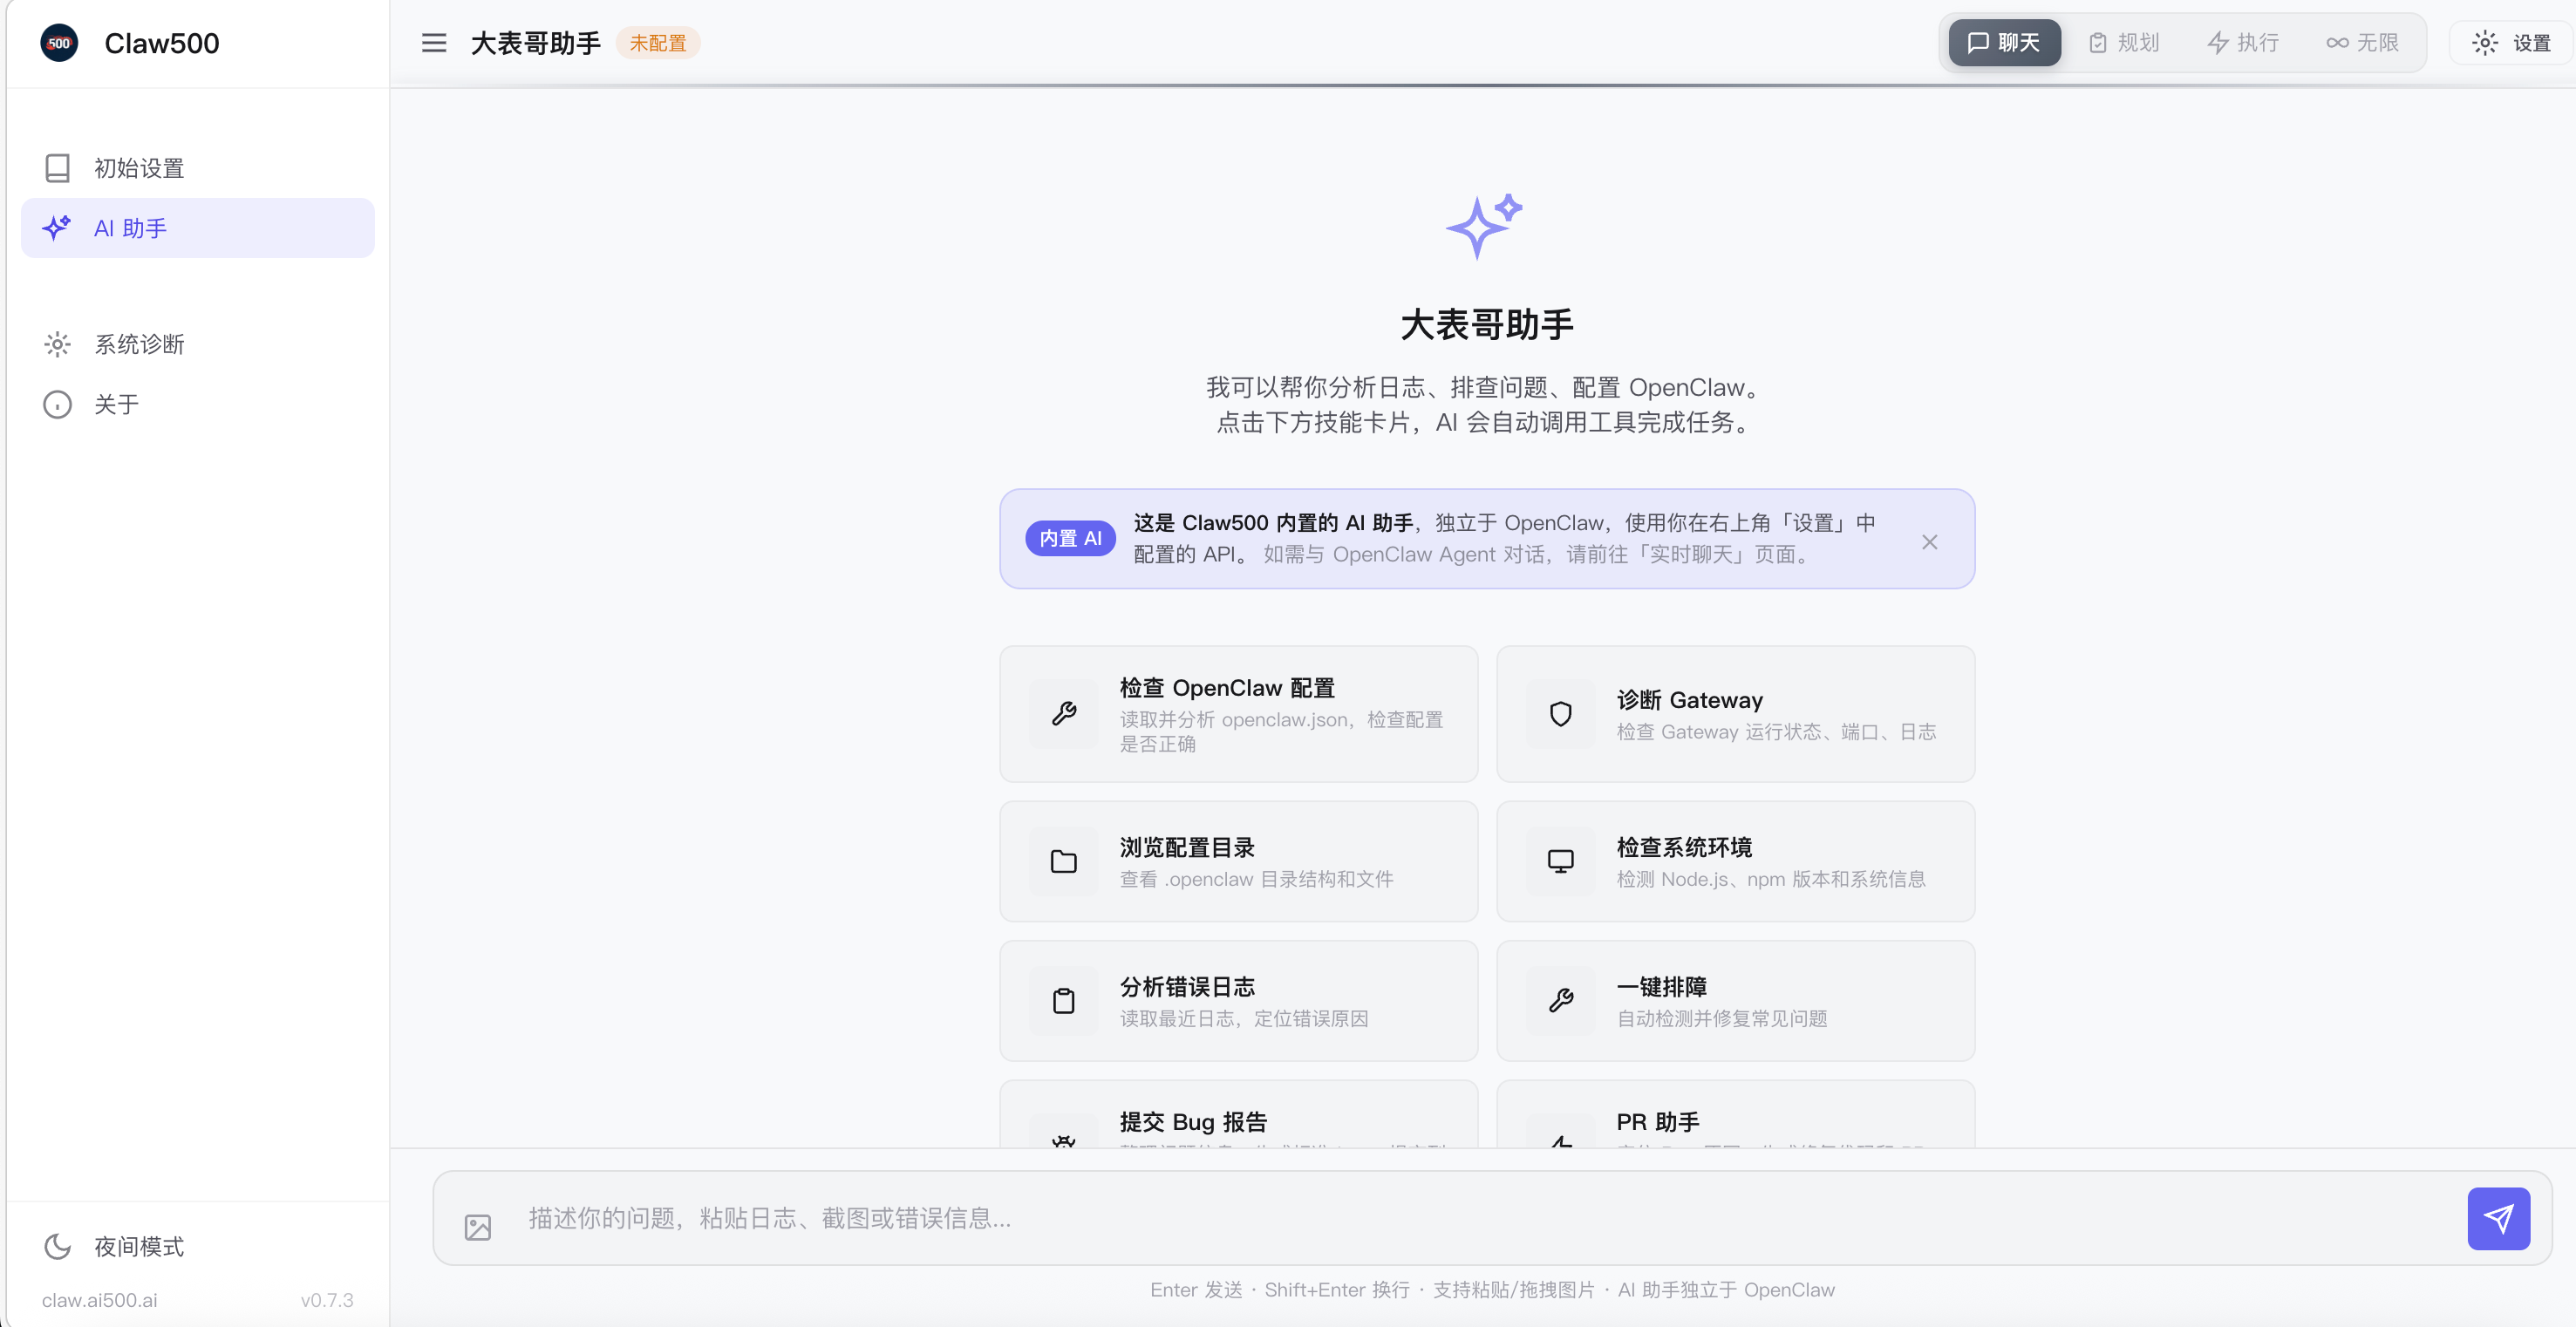Click the folder icon on 浏览配置目录 card
Screen dimensions: 2576x1327
pos(1064,860)
